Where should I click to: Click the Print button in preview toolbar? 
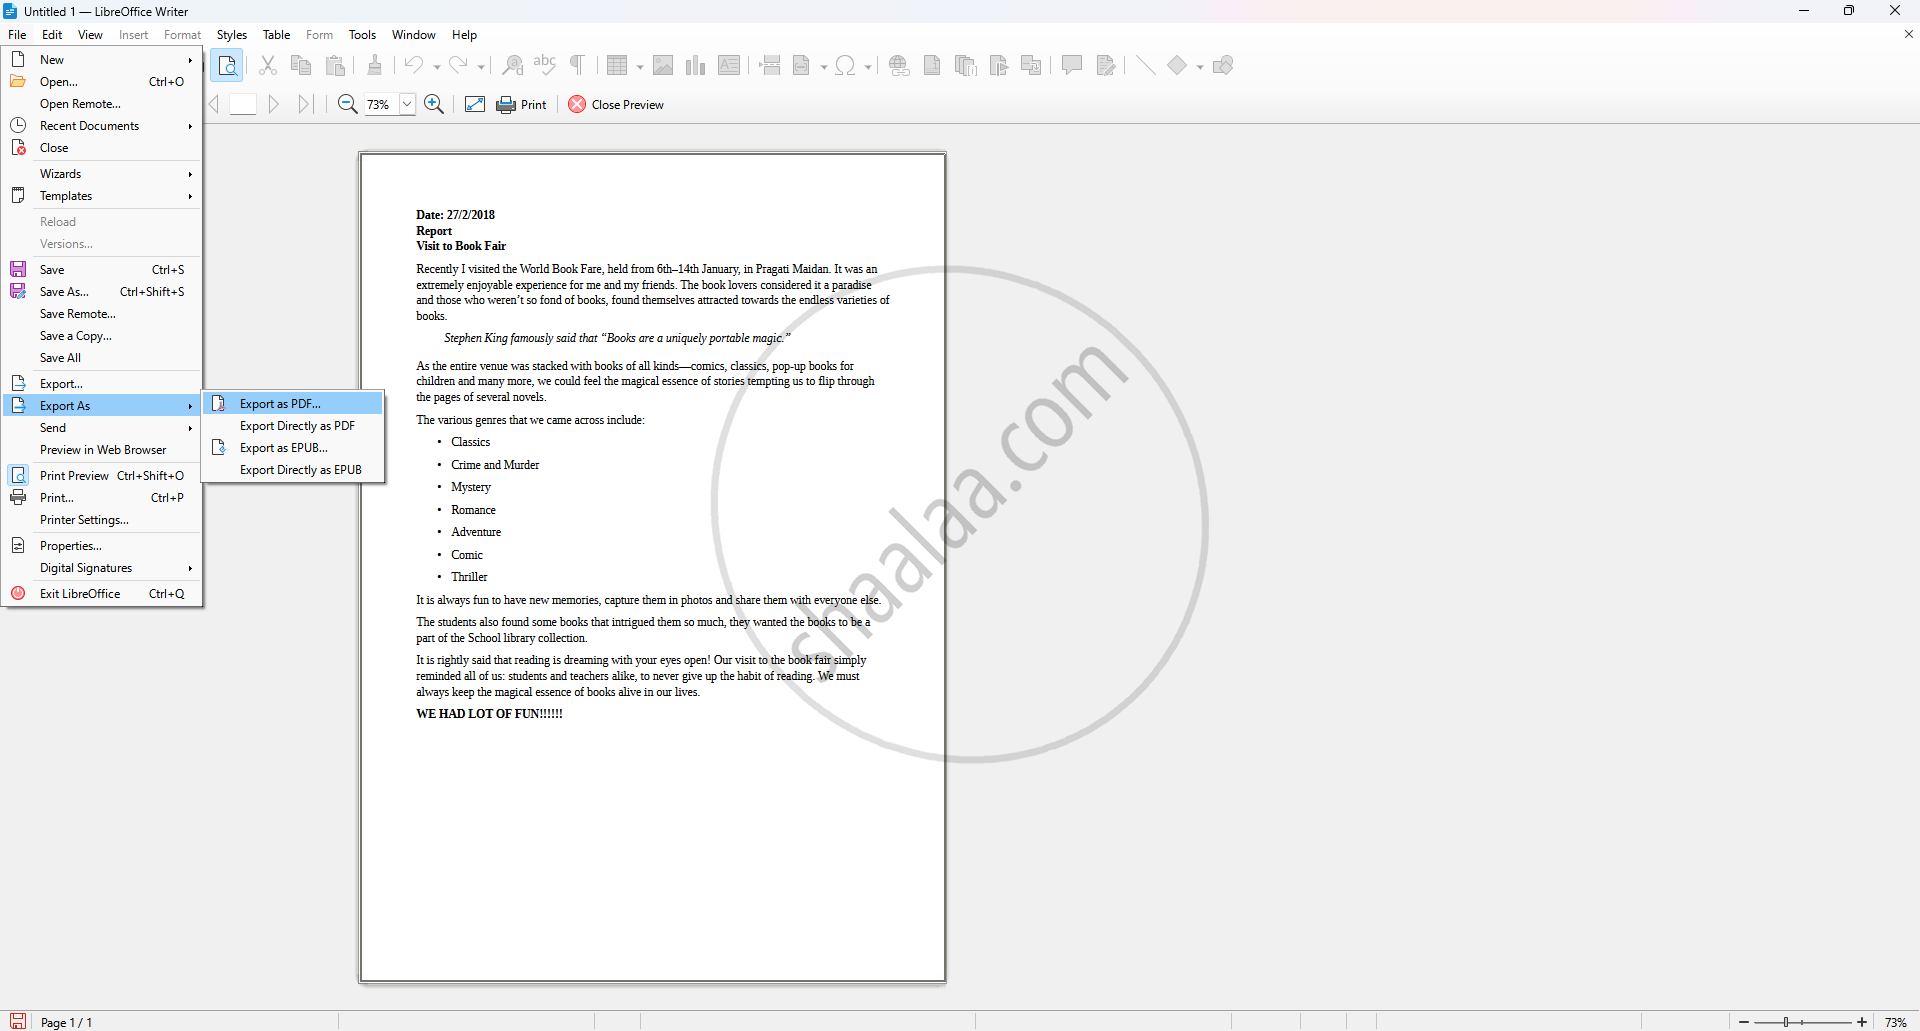522,104
